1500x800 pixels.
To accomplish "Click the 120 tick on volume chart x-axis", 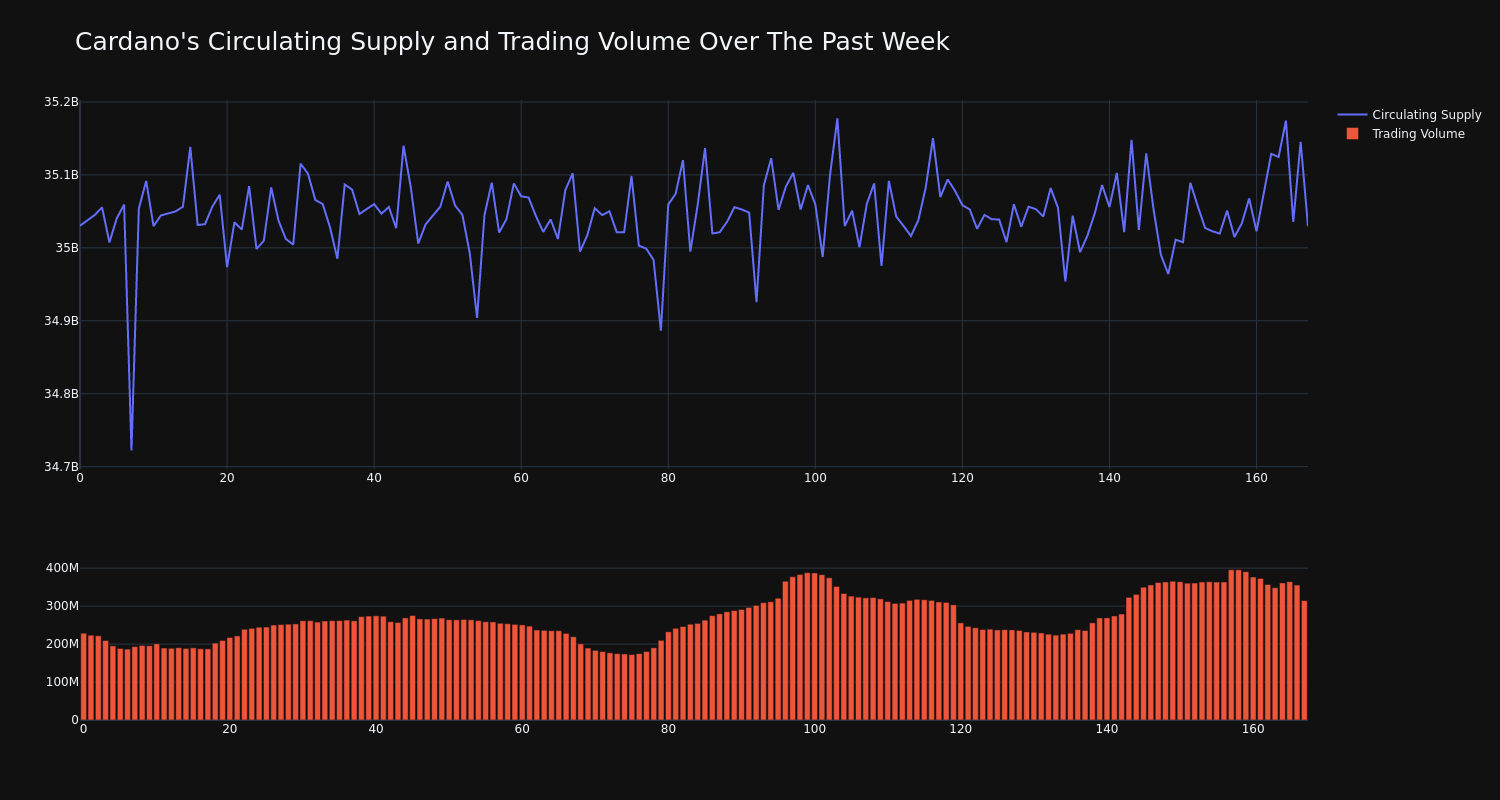I will click(961, 729).
